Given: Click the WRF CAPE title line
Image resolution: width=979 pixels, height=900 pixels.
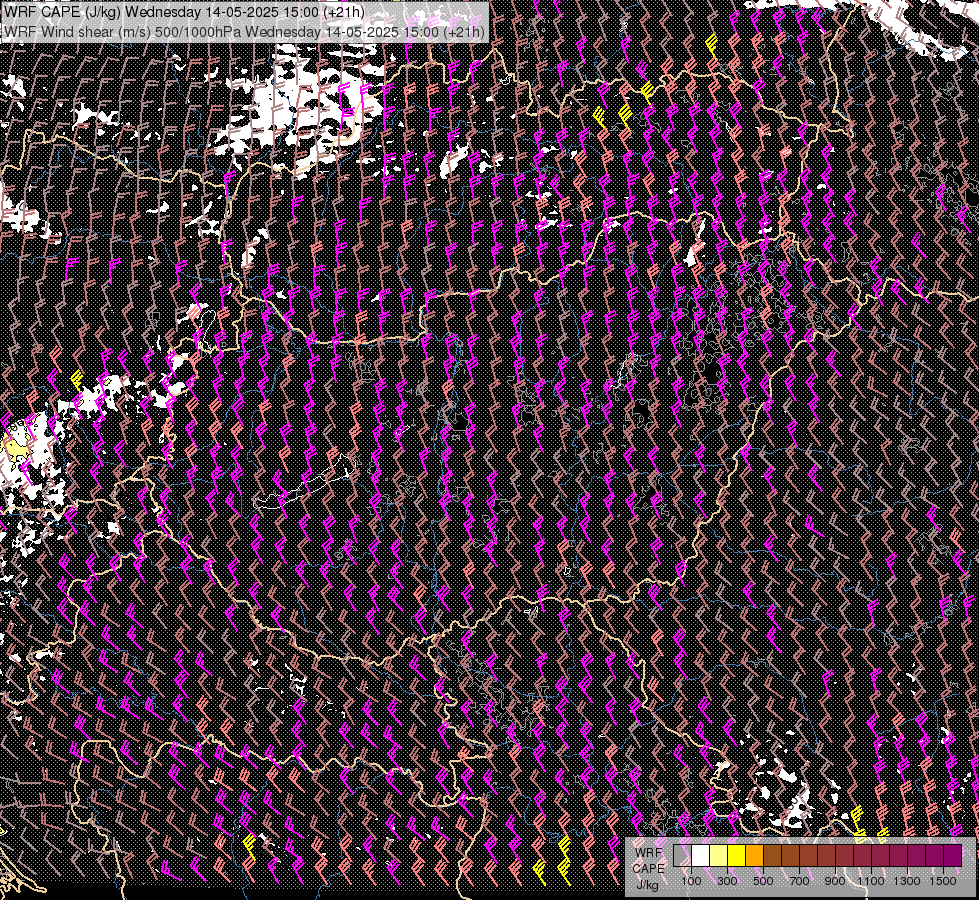Looking at the screenshot, I should point(184,12).
